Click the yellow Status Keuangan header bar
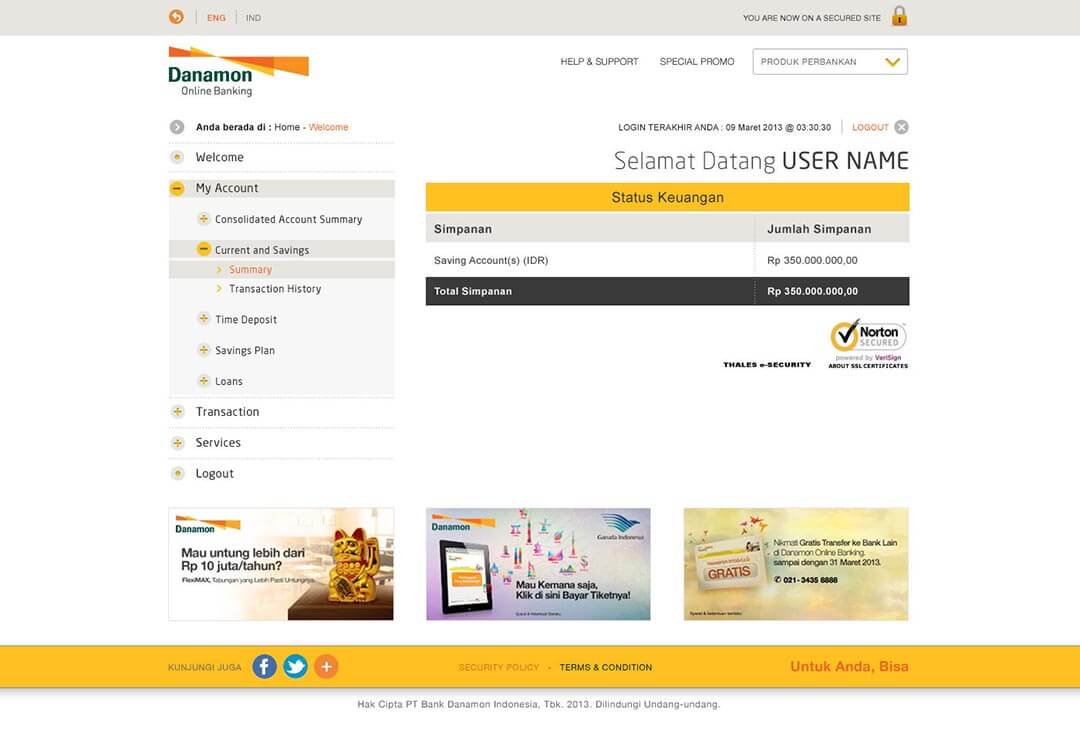The image size is (1080, 729). 668,197
